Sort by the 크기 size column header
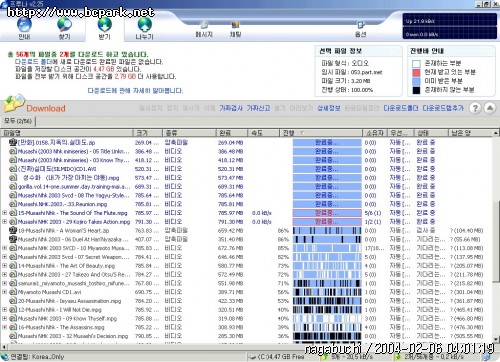Viewport: 500px width, 362px height. click(x=148, y=133)
